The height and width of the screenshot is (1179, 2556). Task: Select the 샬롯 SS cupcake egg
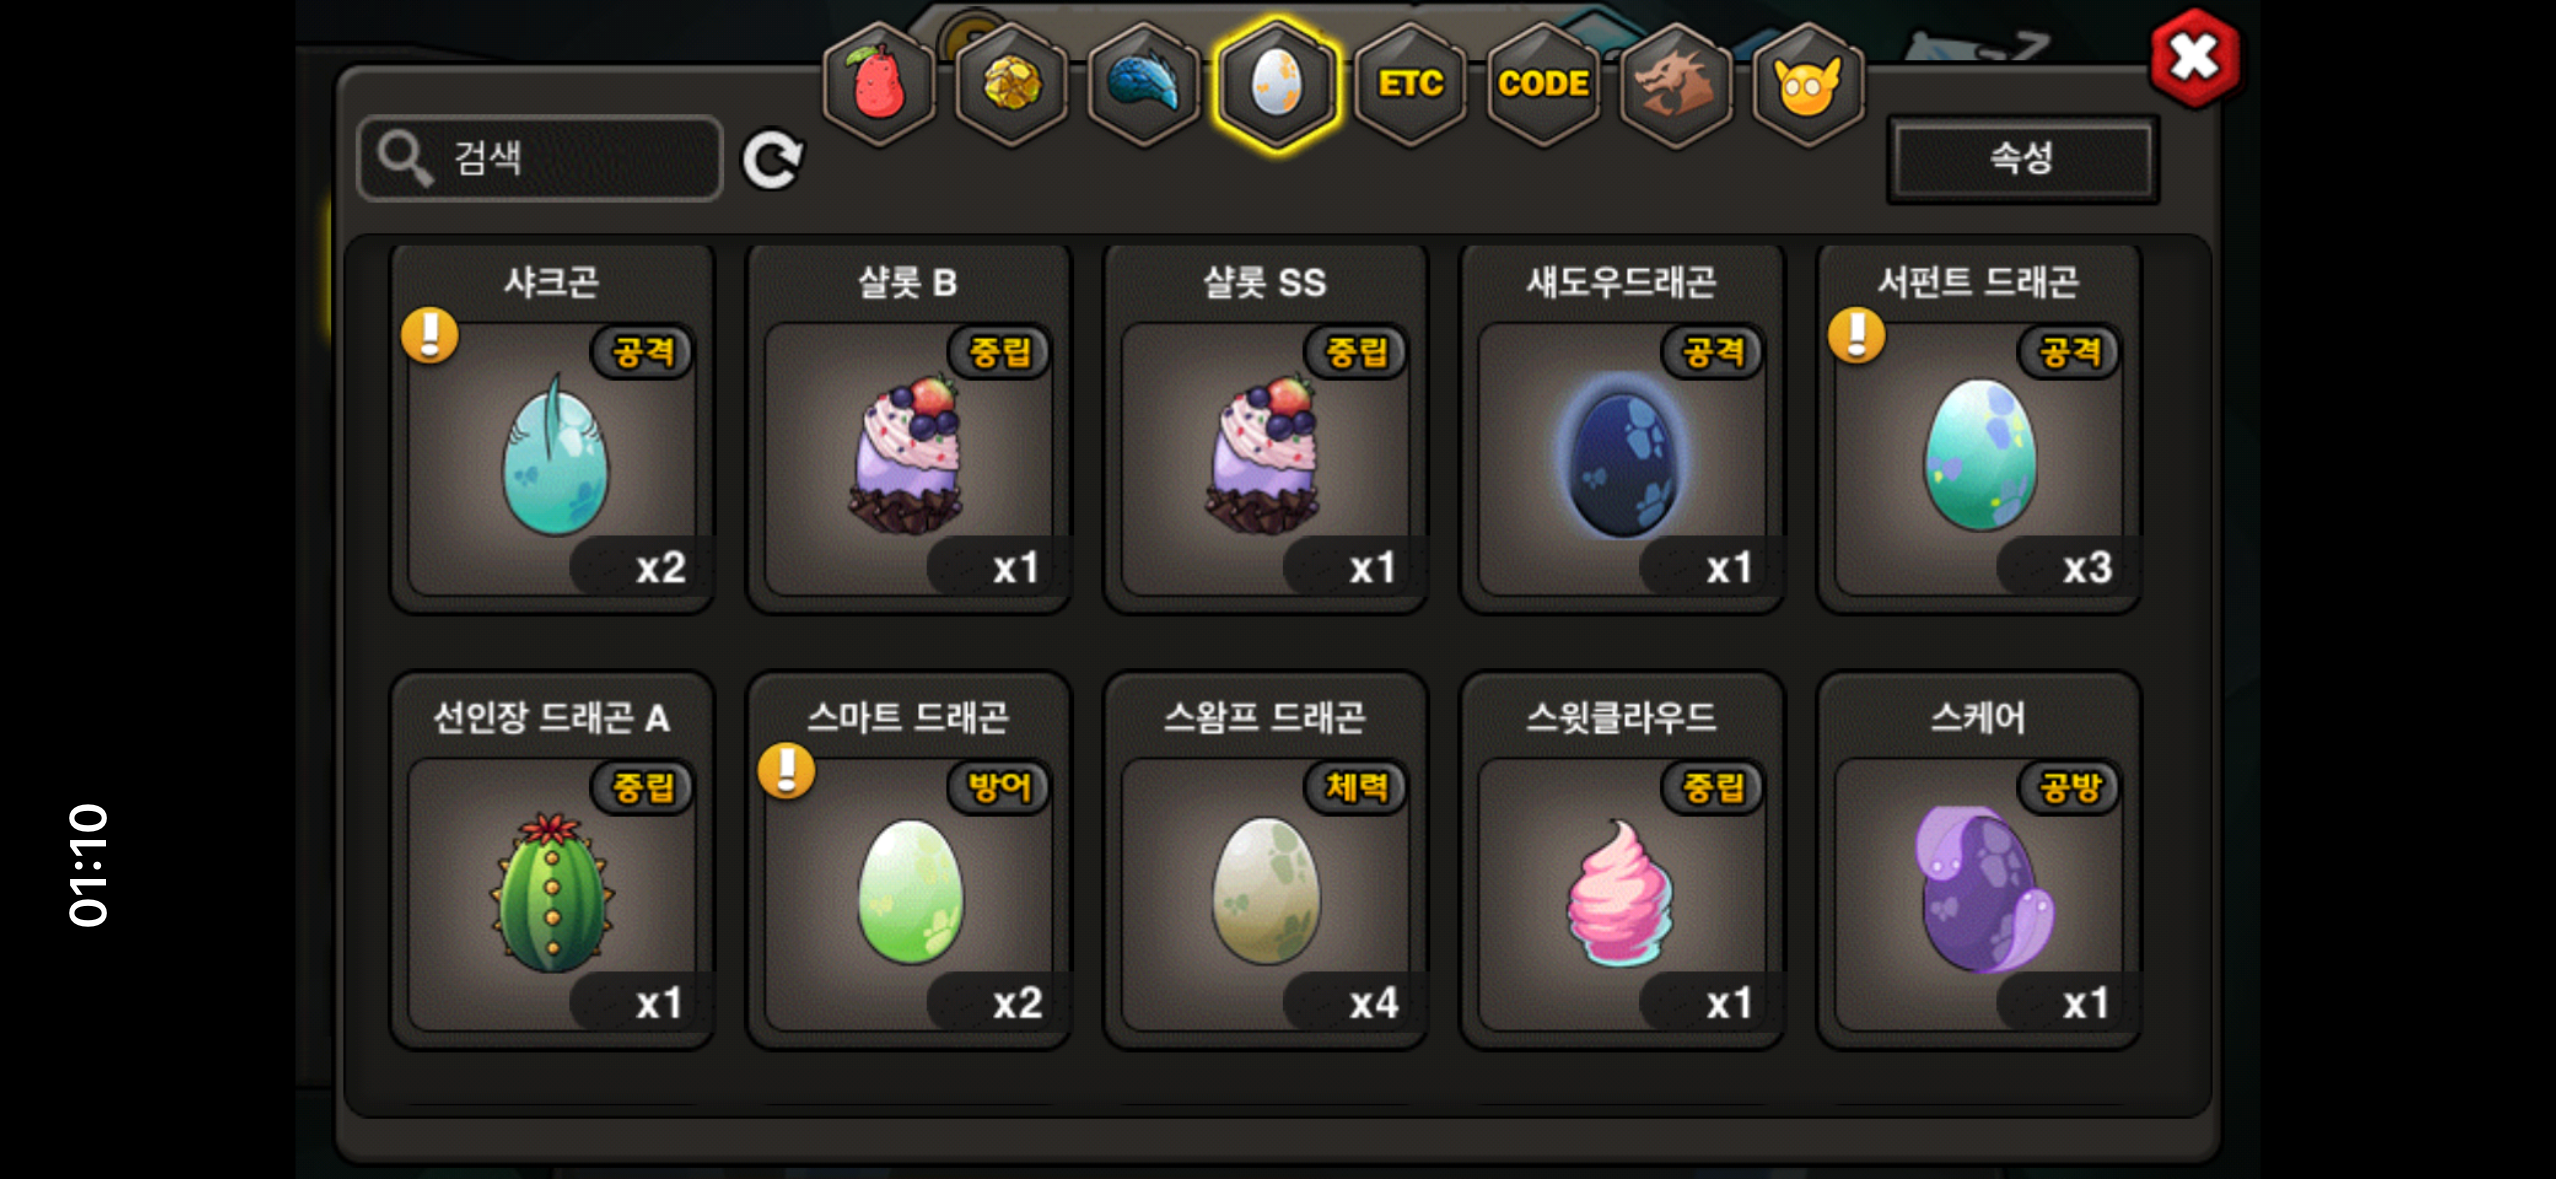[1265, 428]
